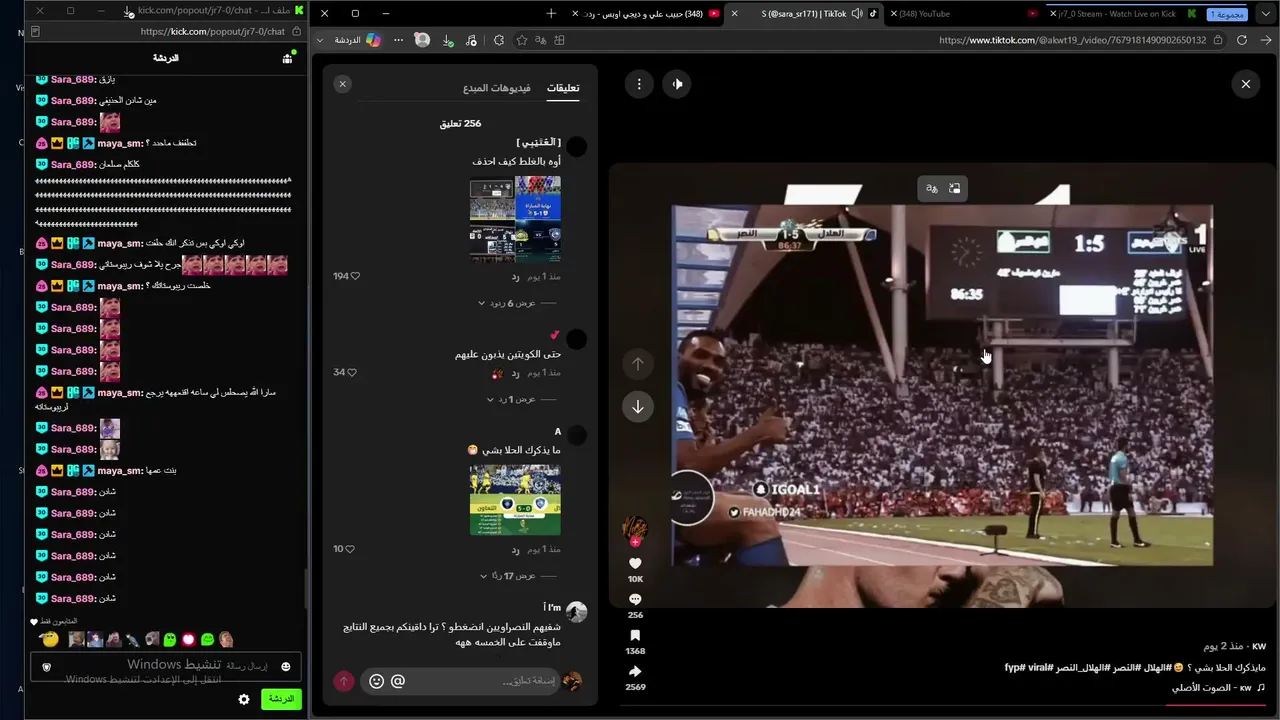Viewport: 1280px width, 720px height.
Task: Open the gift icon in Kick chat header
Action: click(287, 58)
